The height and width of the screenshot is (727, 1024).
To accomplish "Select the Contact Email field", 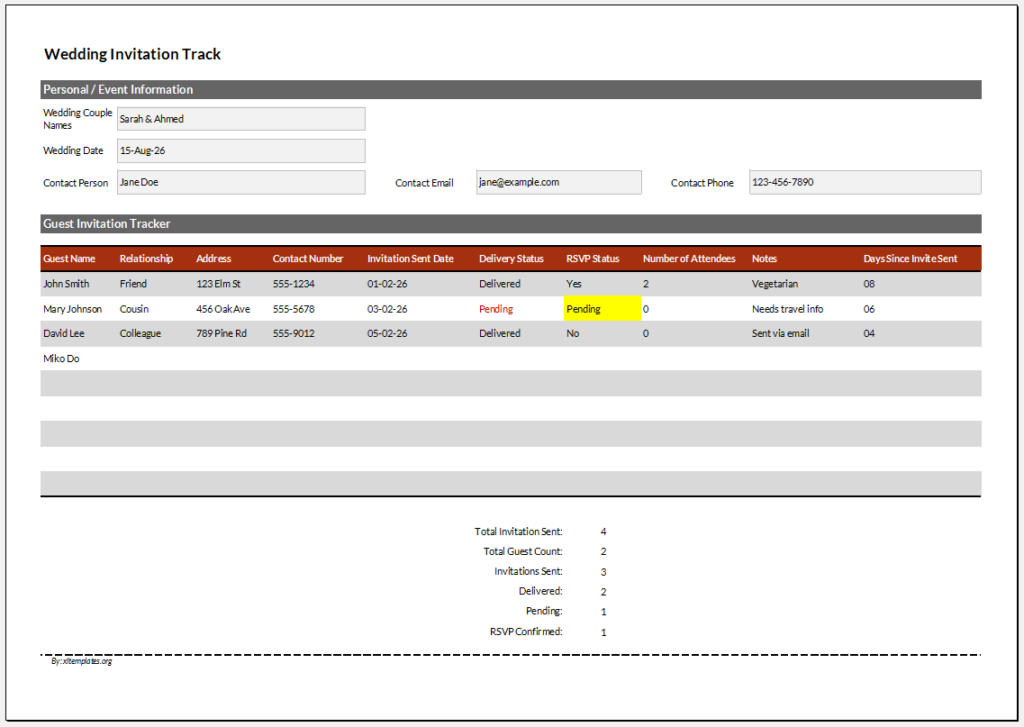I will 558,183.
